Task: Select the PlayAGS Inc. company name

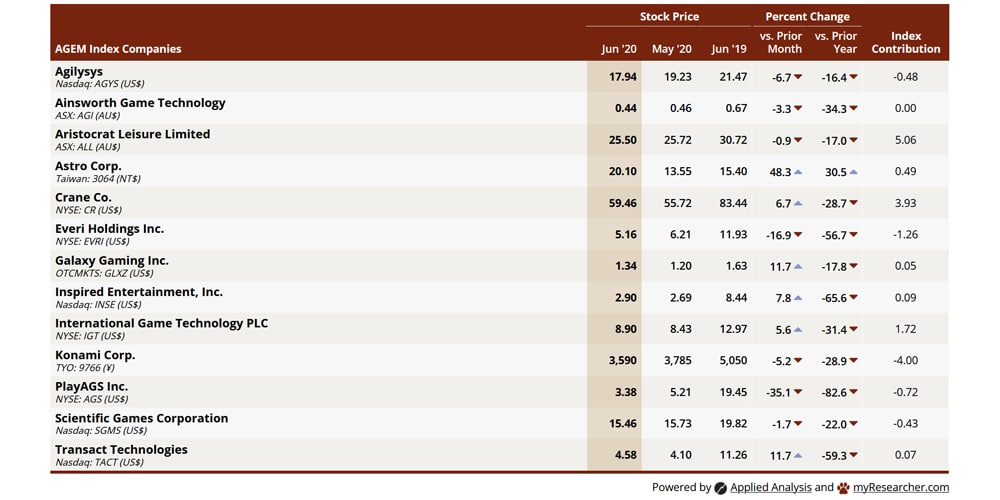Action: coord(91,386)
